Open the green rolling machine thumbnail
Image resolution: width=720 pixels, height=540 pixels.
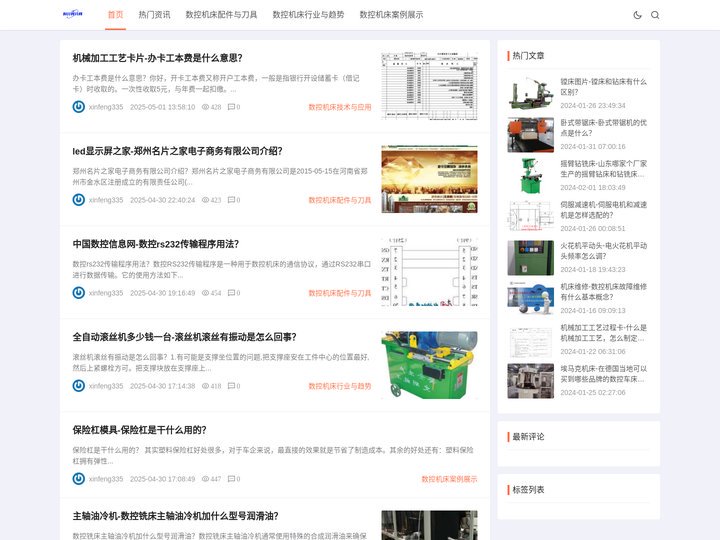429,365
